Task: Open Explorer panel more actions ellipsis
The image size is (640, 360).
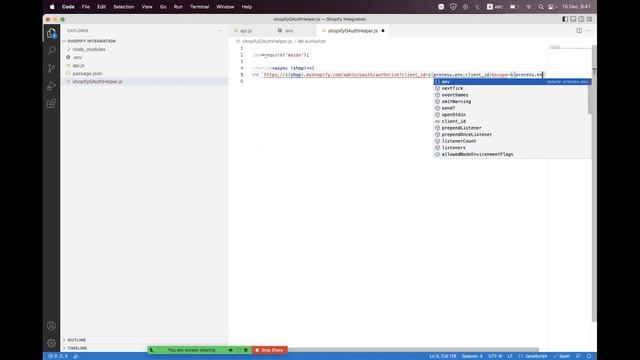Action: [220, 31]
